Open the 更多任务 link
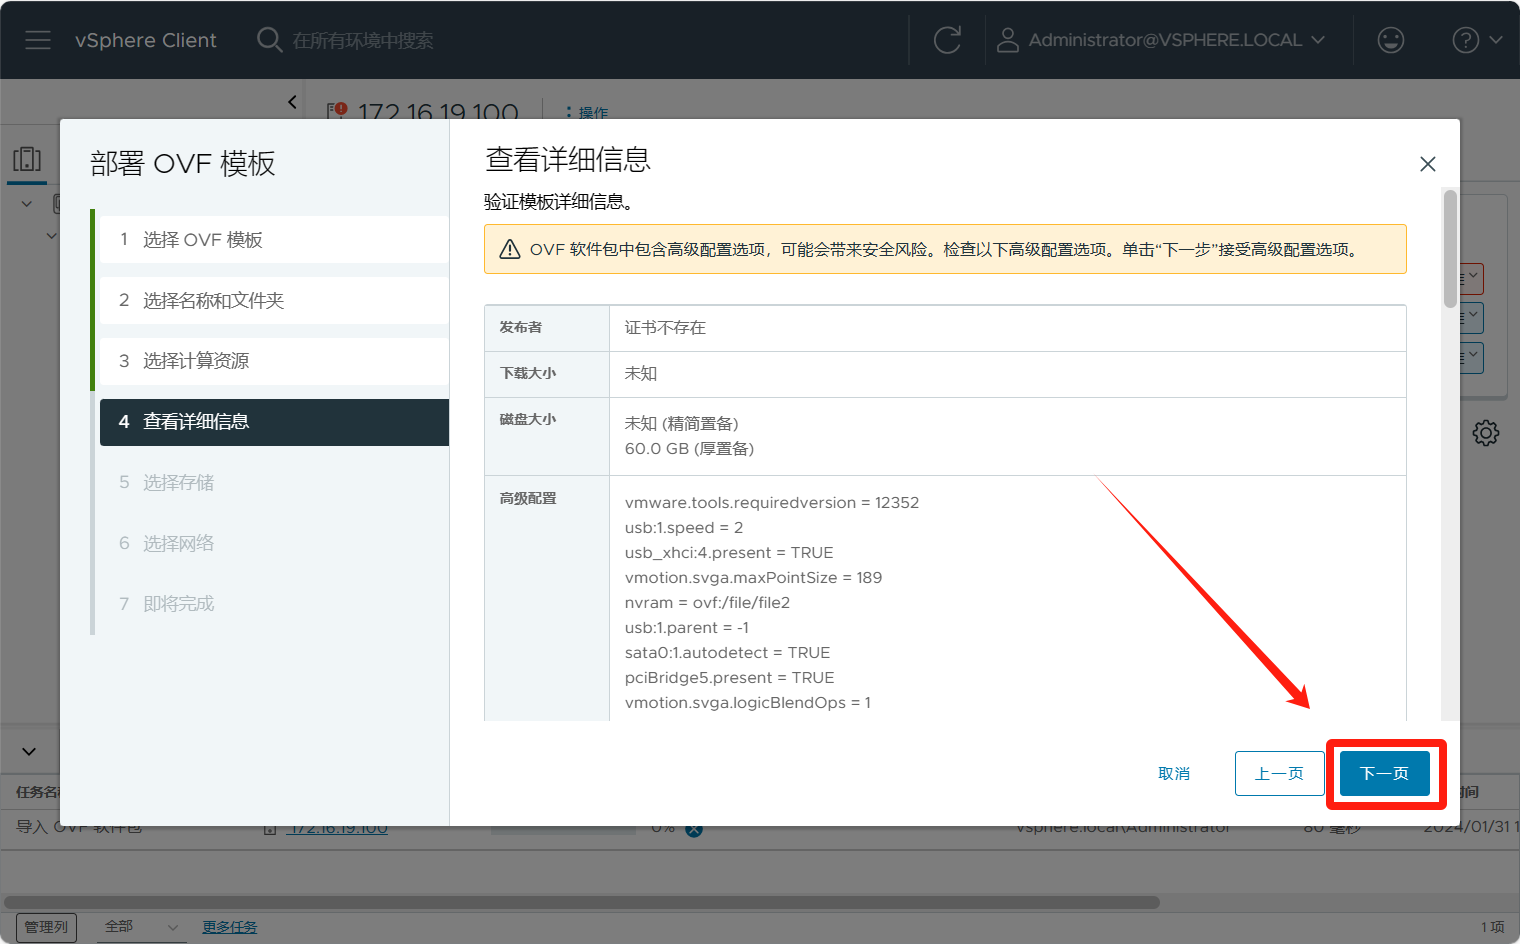1520x944 pixels. pyautogui.click(x=229, y=927)
